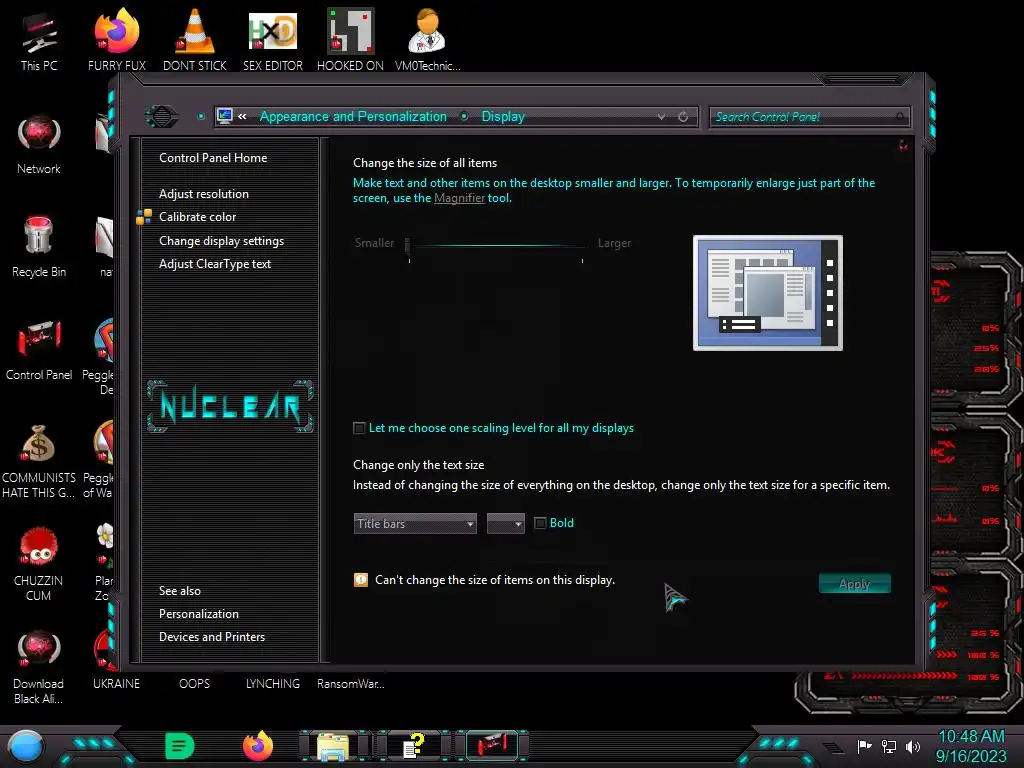
Task: Click the display scaling preview image
Action: pos(767,293)
